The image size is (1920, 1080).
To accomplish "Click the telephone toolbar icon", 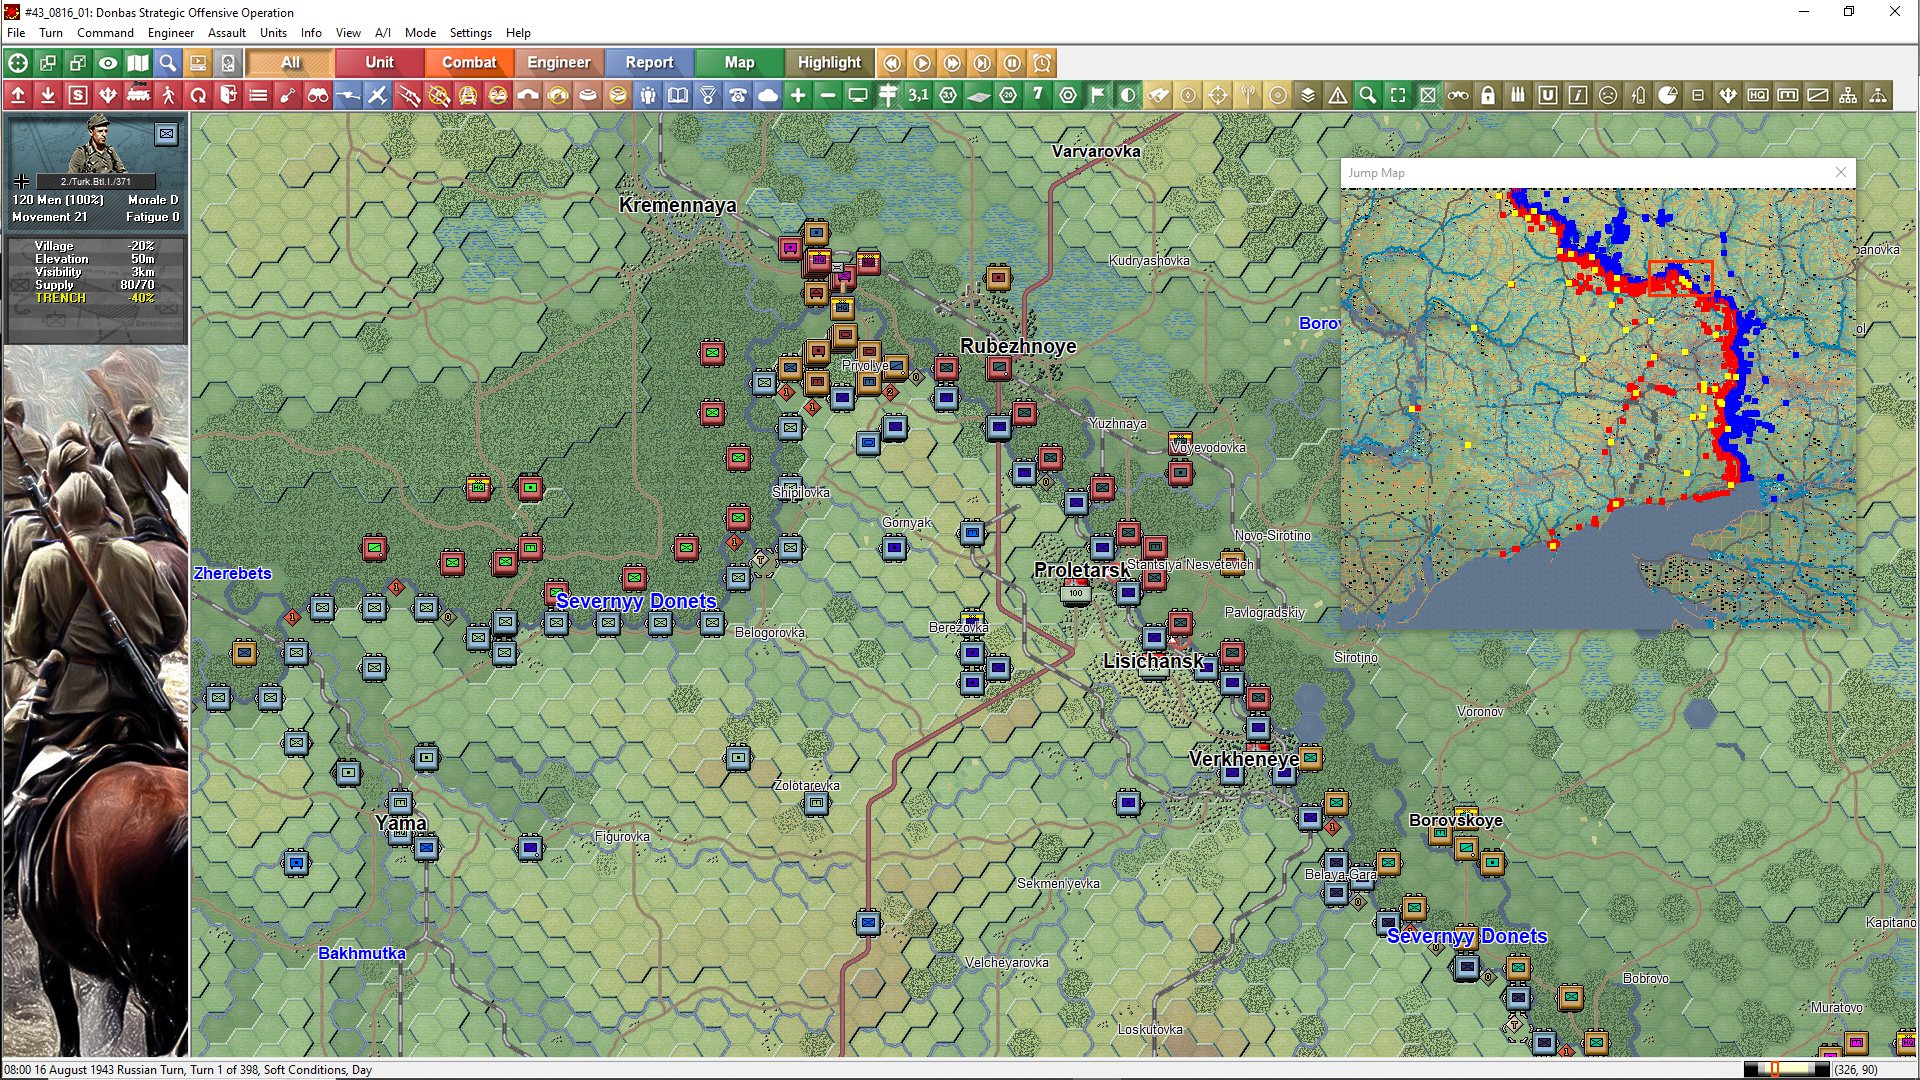I will tap(738, 95).
